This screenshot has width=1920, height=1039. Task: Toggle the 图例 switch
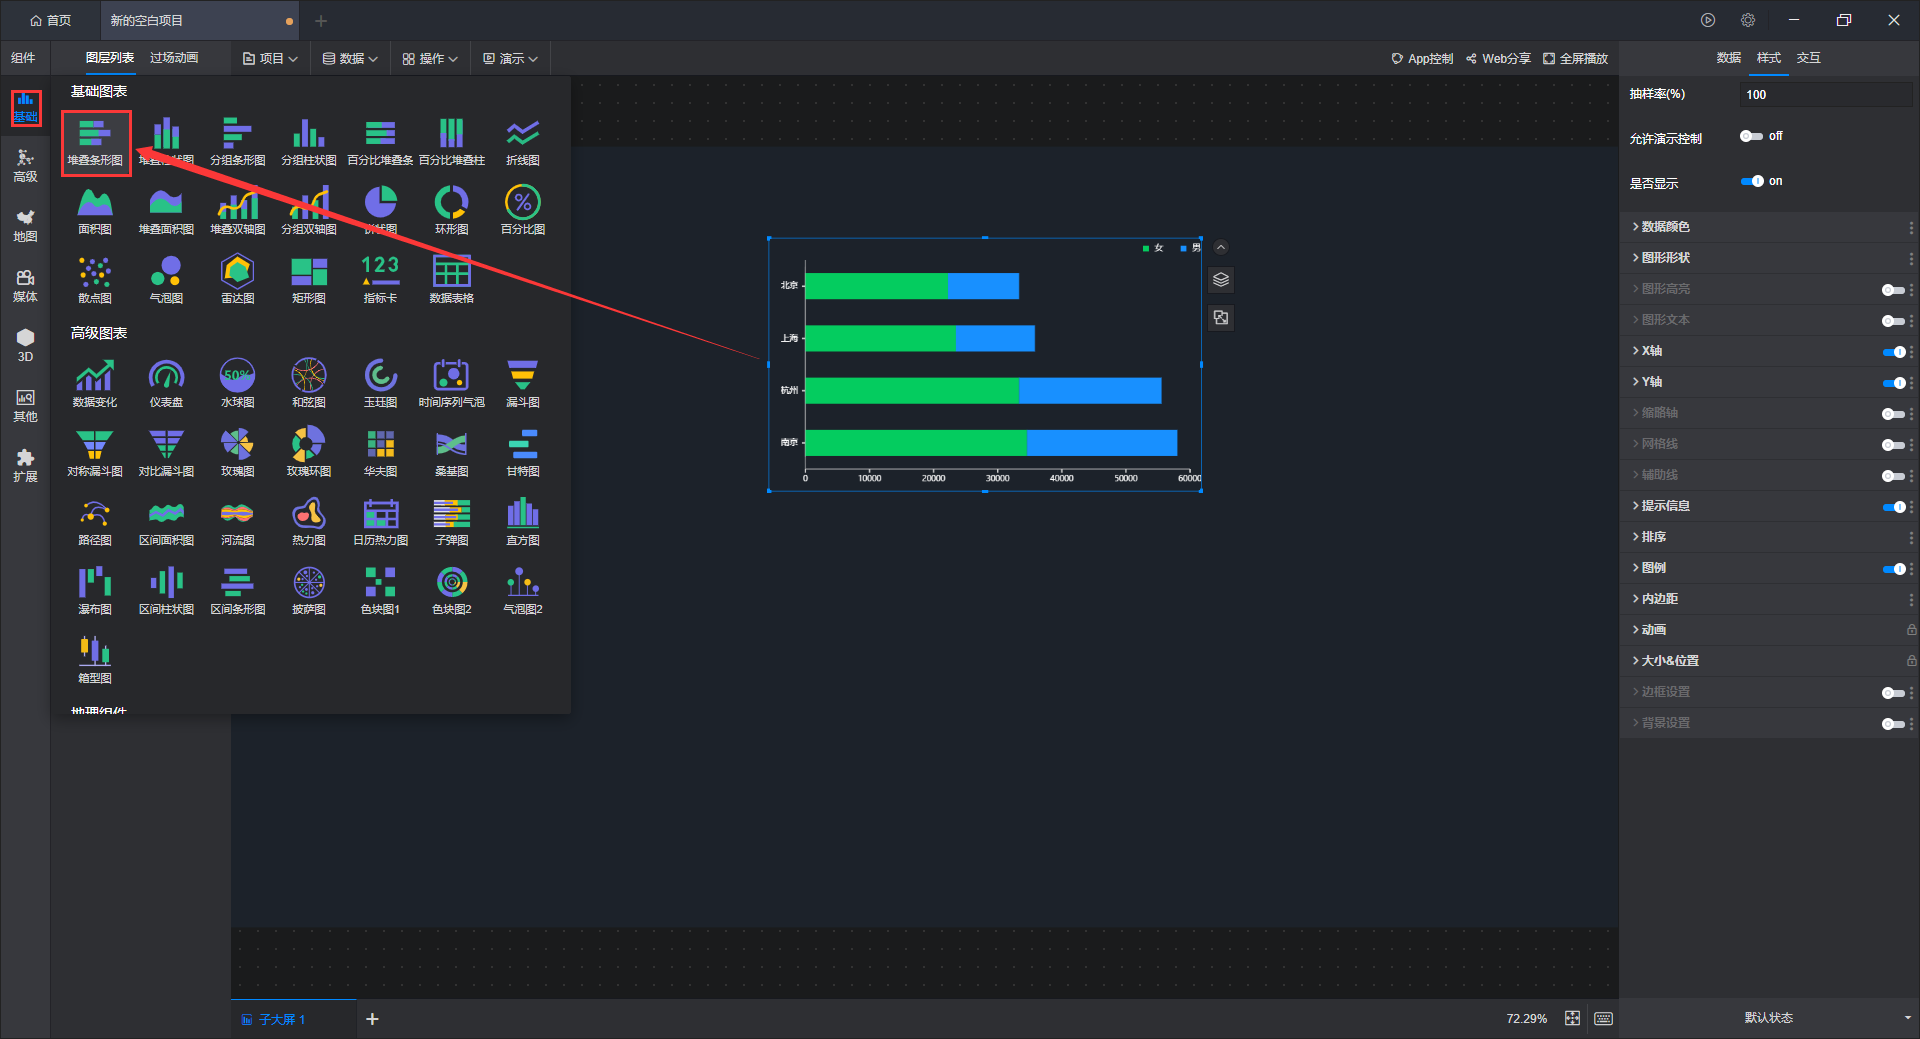click(1892, 569)
